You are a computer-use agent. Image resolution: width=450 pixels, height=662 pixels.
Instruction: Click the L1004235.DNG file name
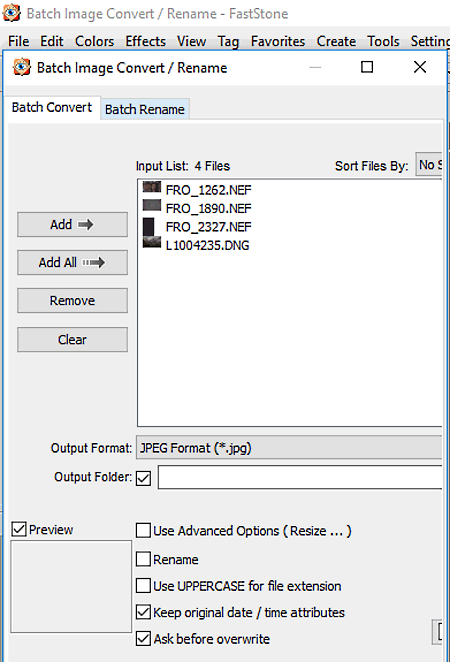click(207, 245)
